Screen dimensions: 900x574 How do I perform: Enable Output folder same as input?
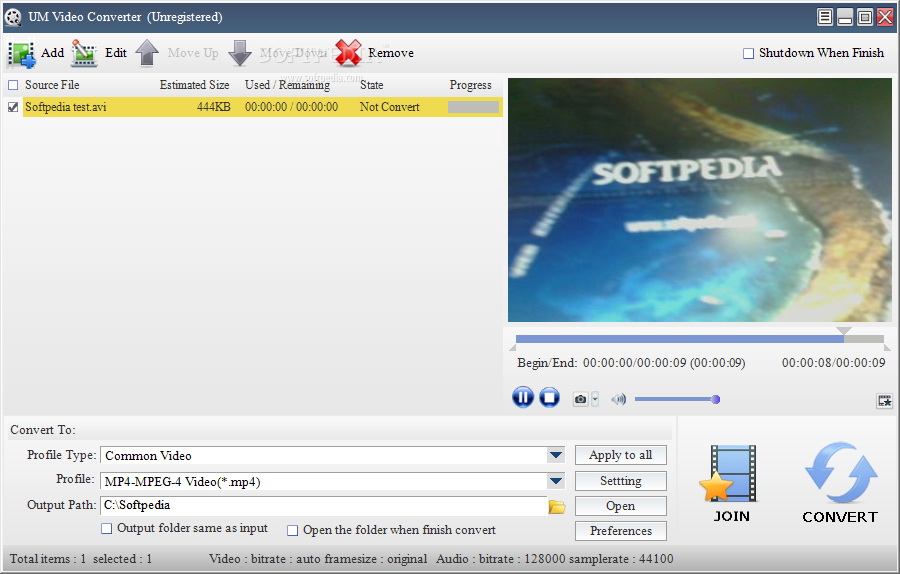click(107, 529)
